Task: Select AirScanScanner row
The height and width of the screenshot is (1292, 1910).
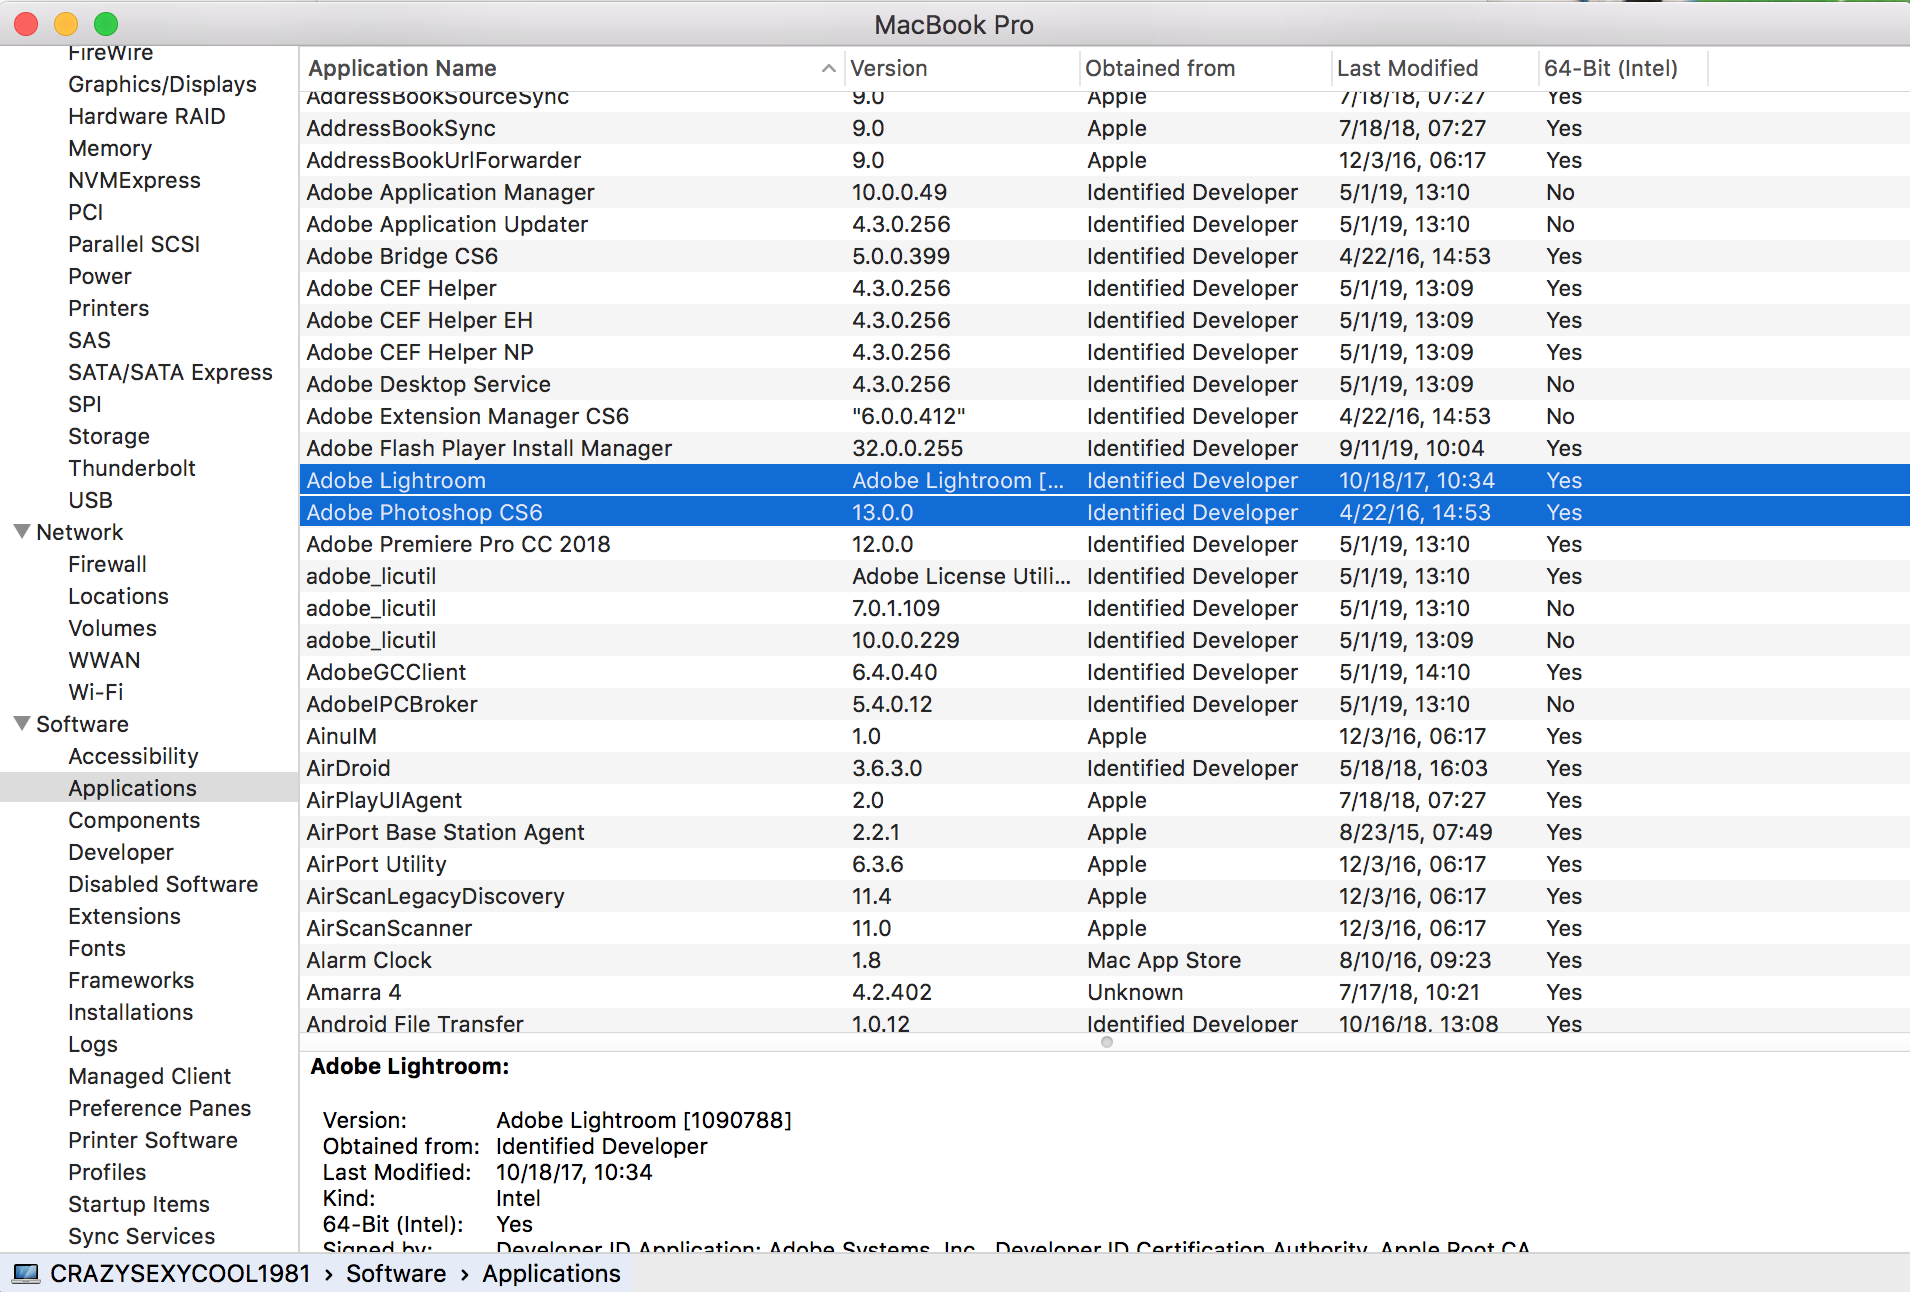Action: (1105, 928)
